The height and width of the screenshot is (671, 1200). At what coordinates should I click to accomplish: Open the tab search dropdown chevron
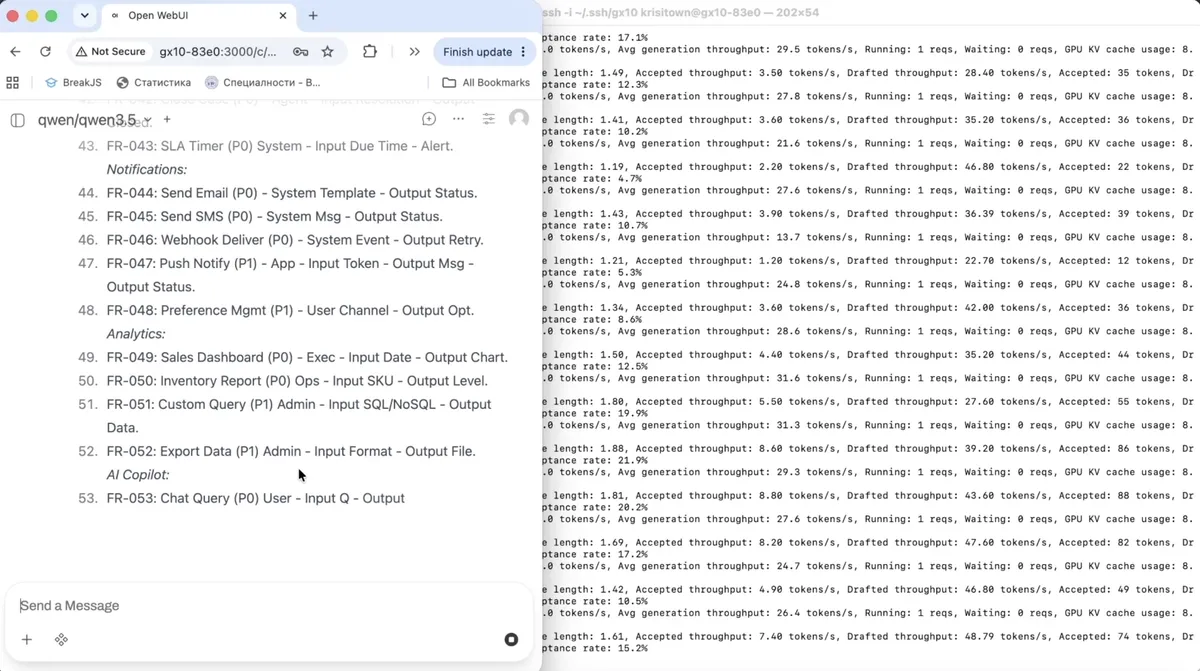[84, 16]
